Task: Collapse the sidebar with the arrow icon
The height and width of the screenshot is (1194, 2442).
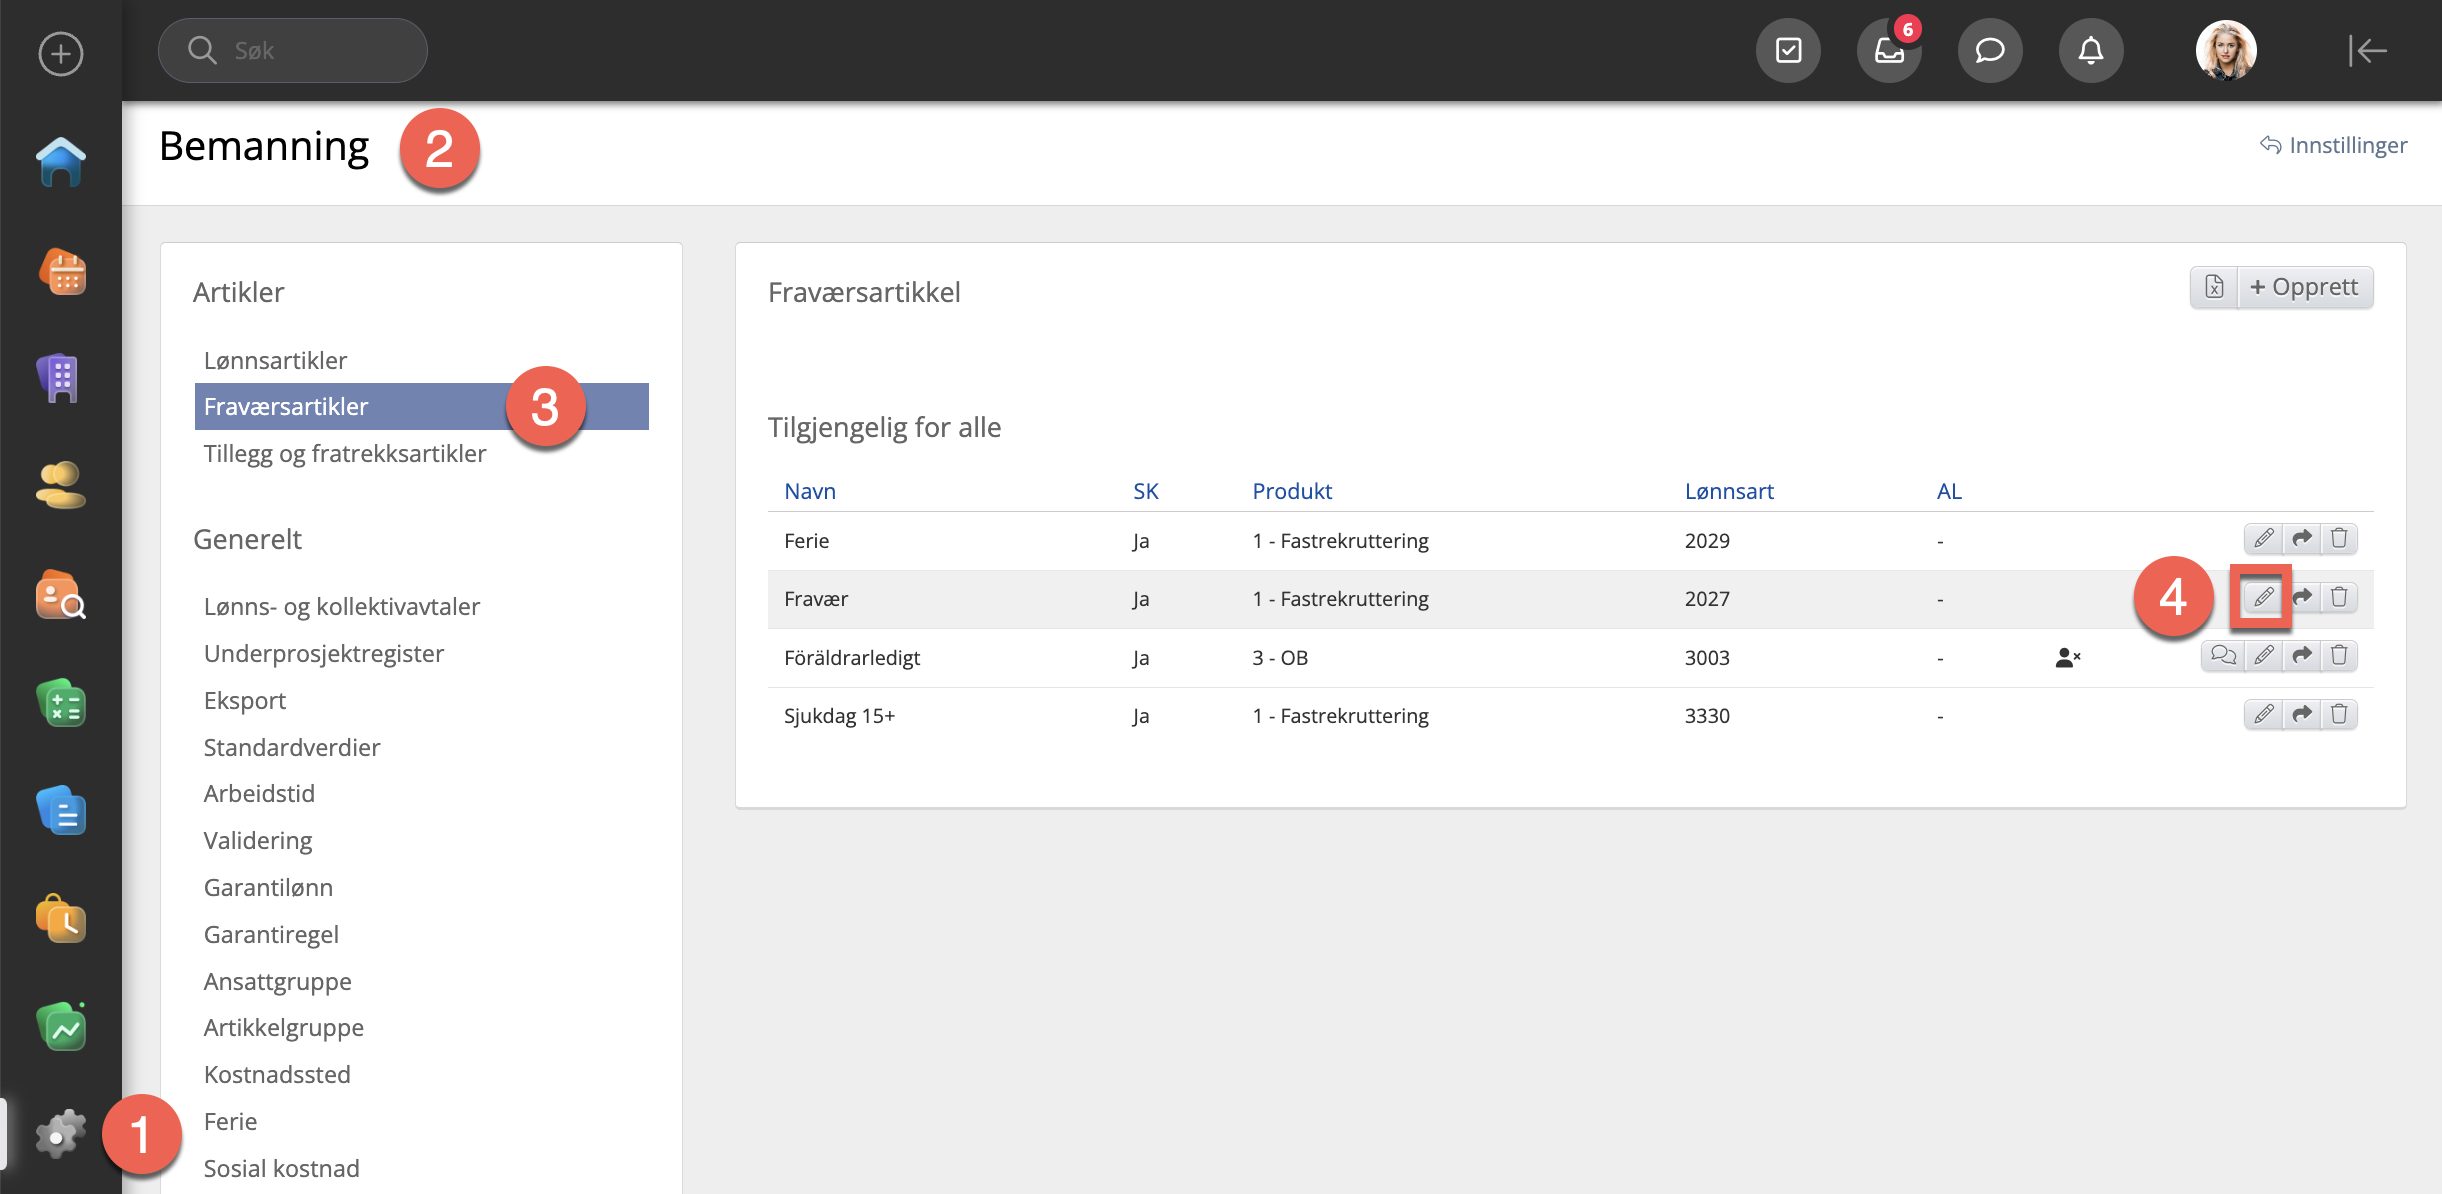Action: [2367, 51]
